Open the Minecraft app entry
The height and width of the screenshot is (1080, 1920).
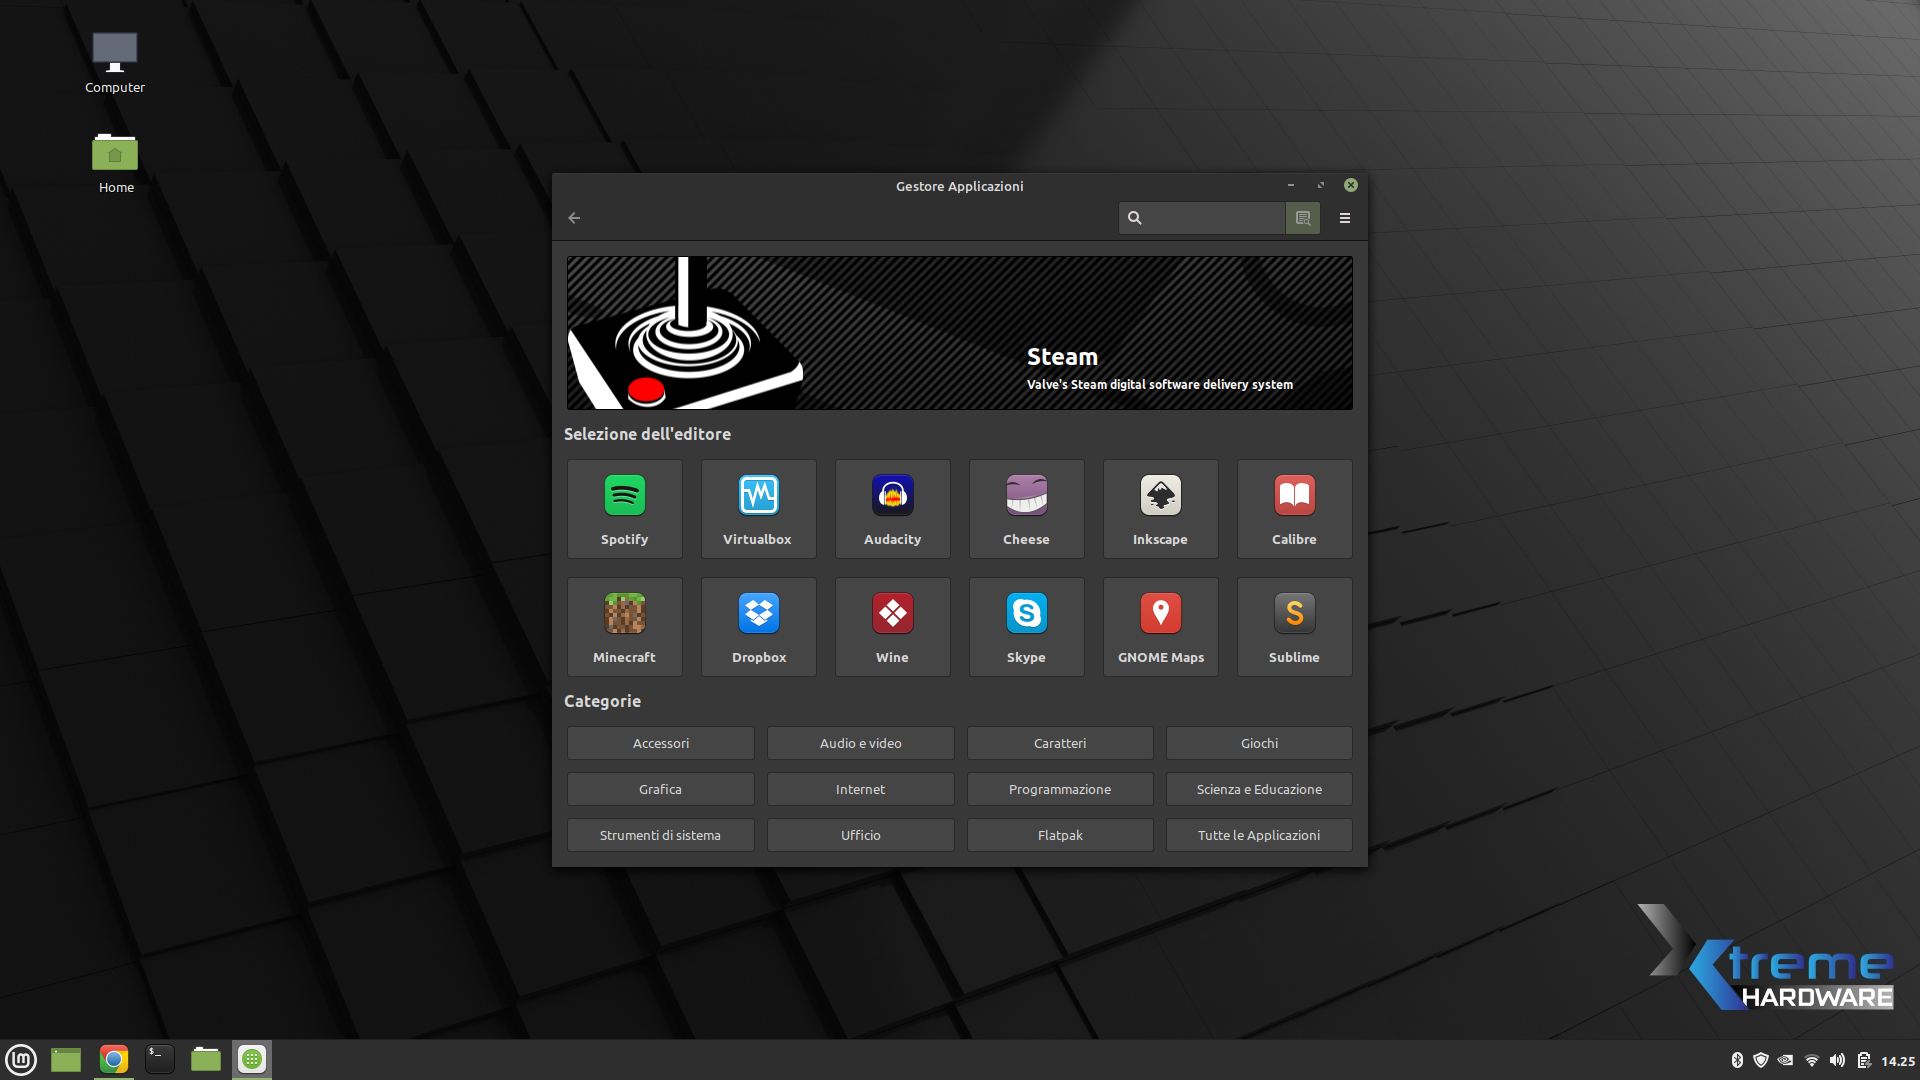(624, 627)
